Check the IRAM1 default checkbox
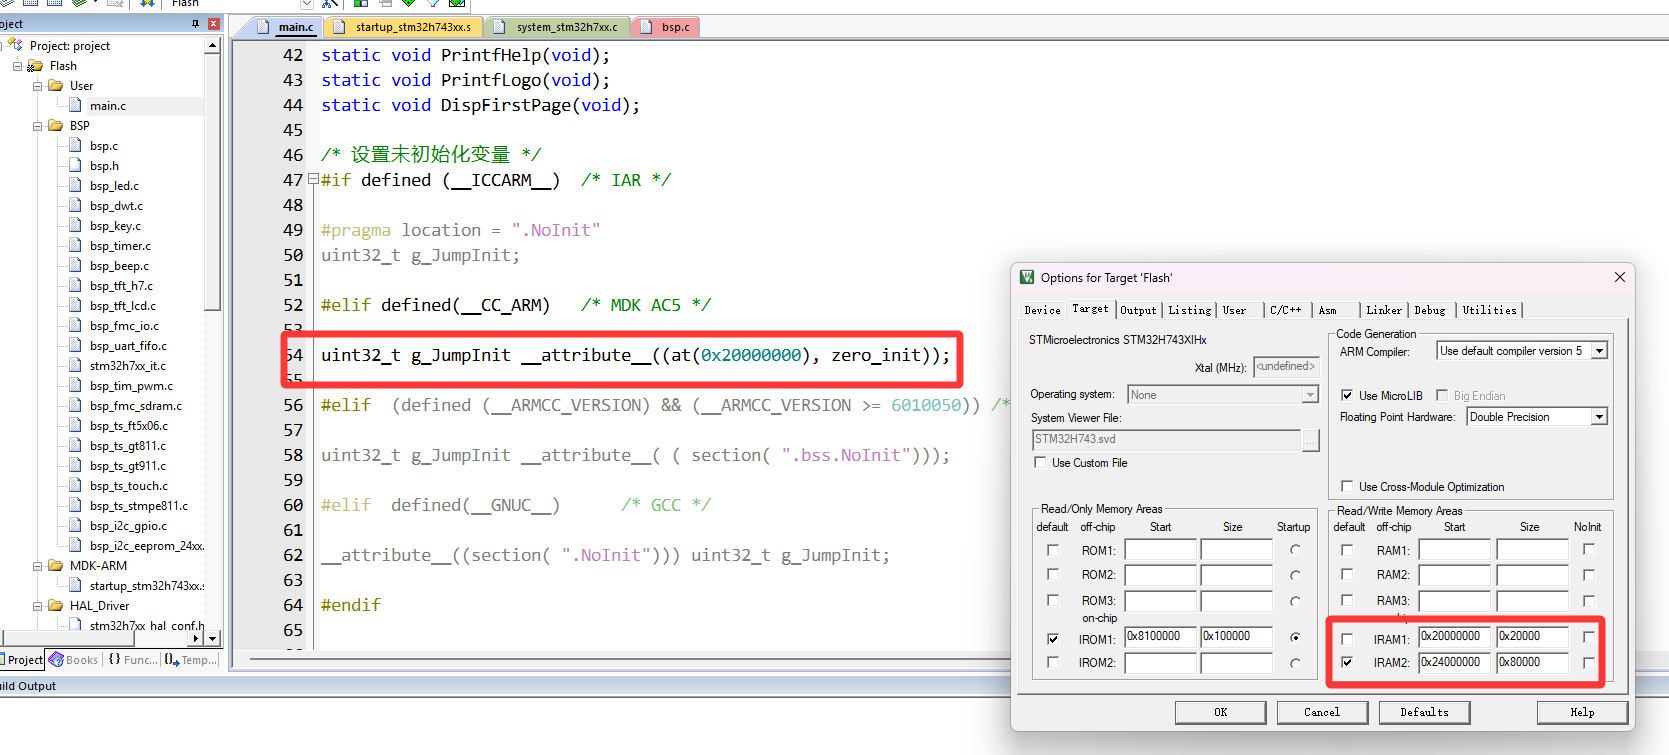Screen dimensions: 1669x755 pyautogui.click(x=1347, y=638)
